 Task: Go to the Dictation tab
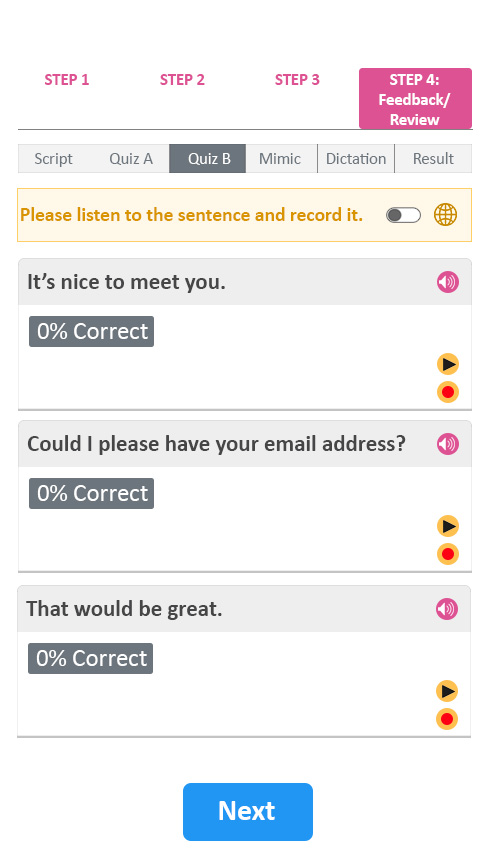tap(356, 159)
